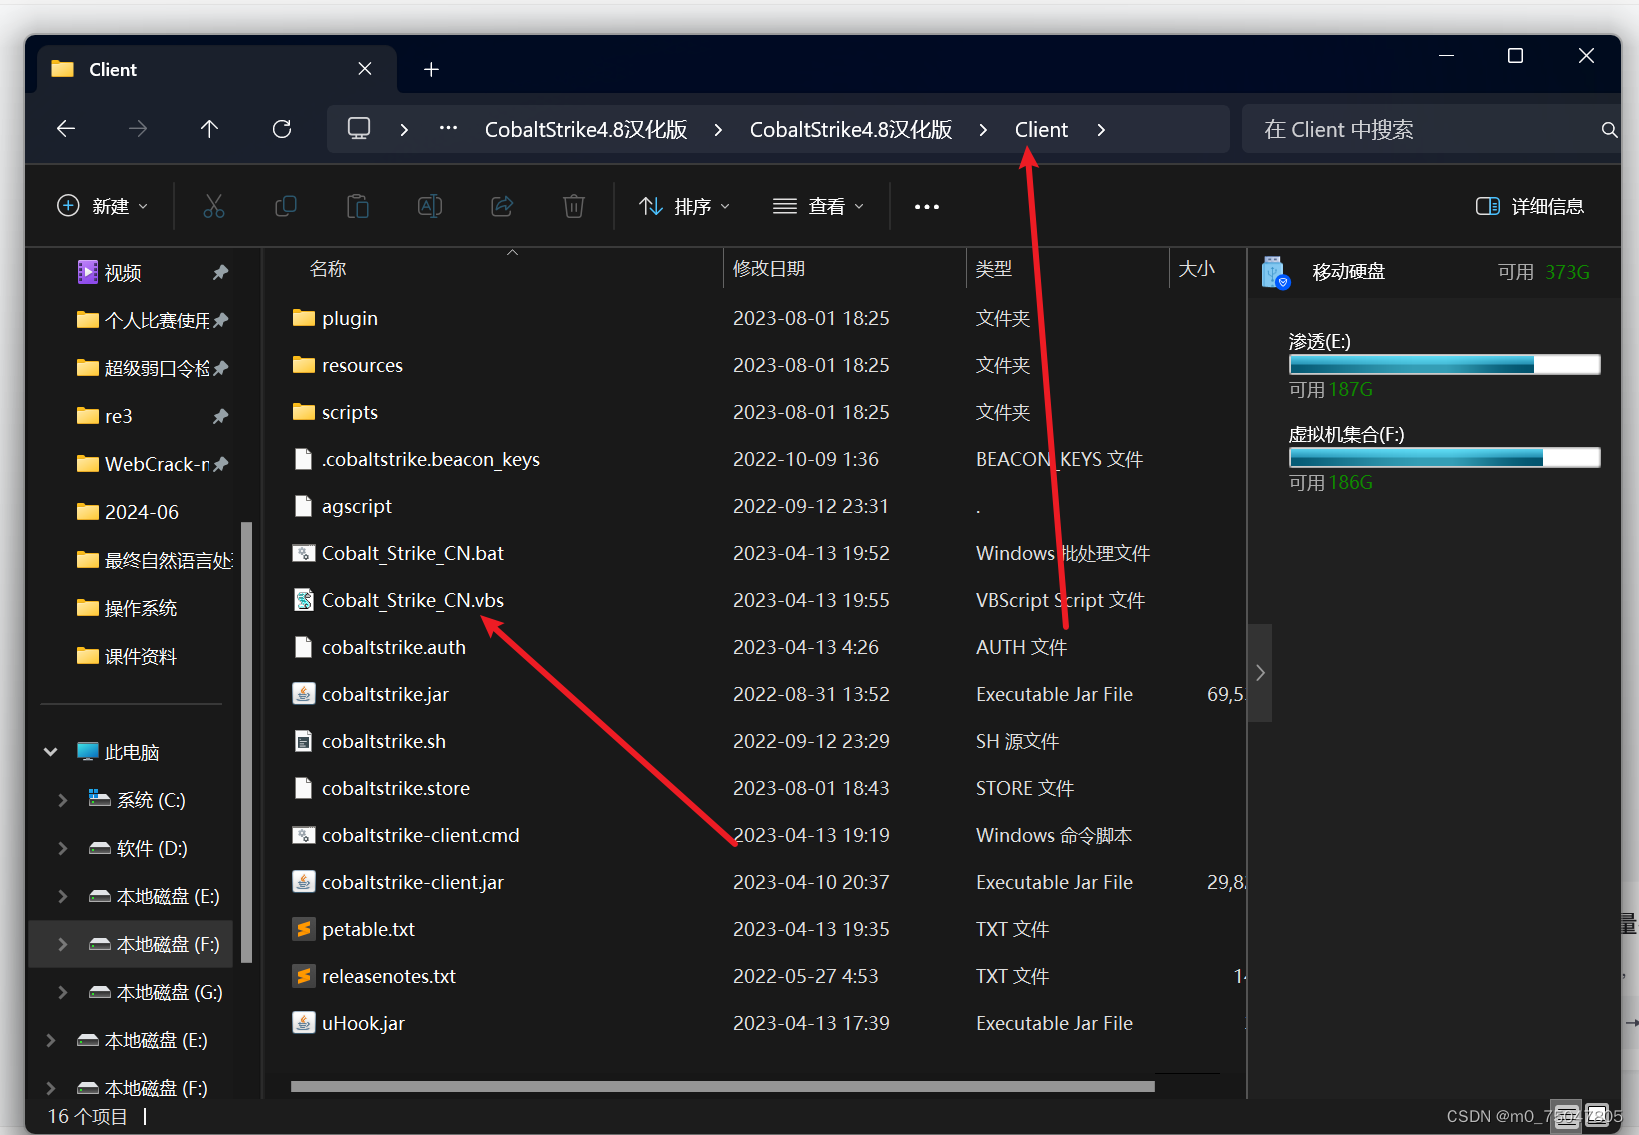Expand the 软件 (D:) drive node
Viewport: 1639px width, 1135px height.
(63, 848)
